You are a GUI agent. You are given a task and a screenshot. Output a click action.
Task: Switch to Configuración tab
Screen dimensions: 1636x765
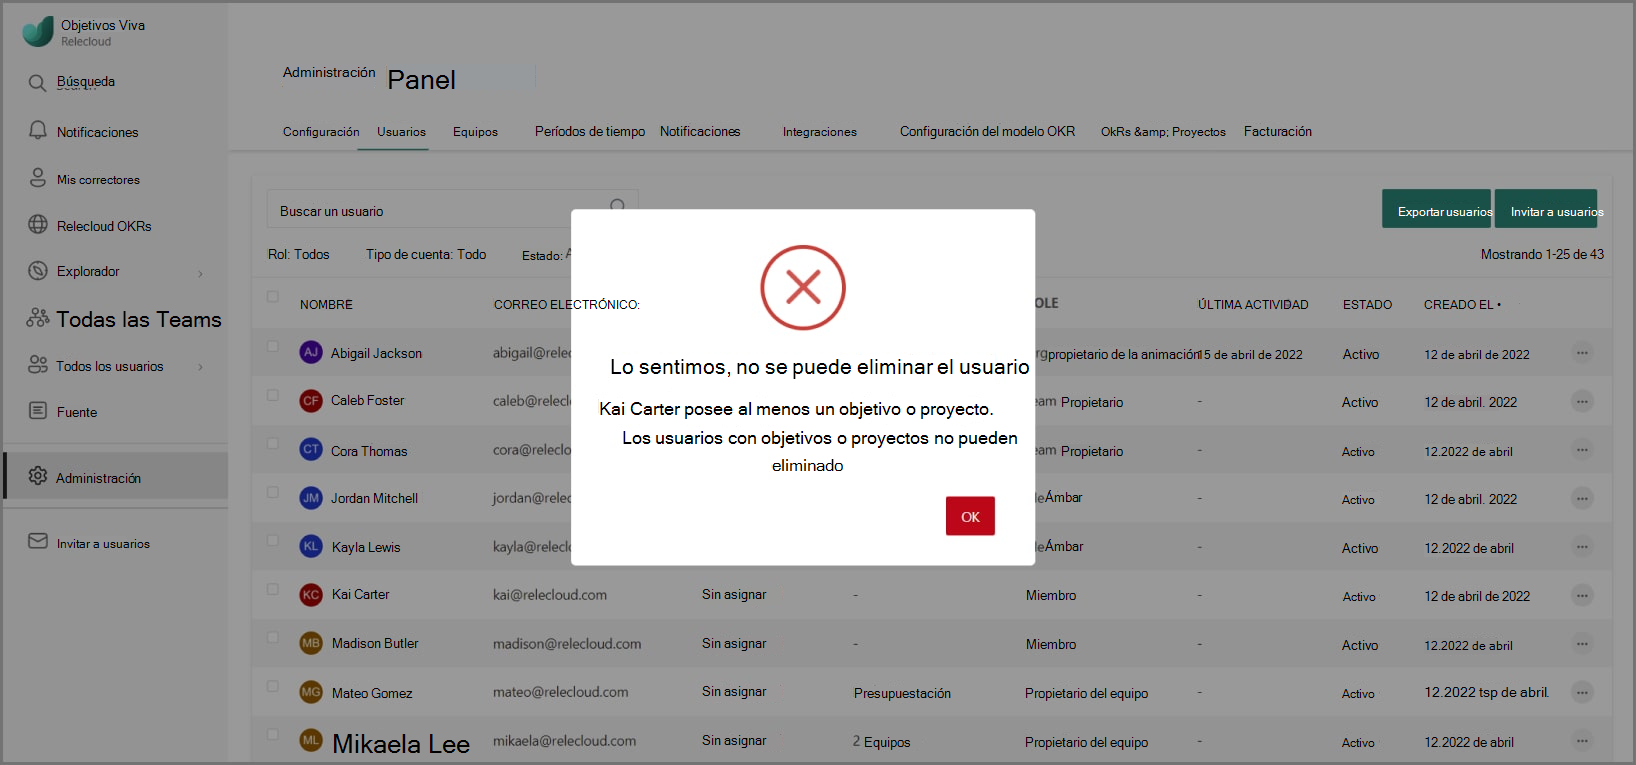321,131
